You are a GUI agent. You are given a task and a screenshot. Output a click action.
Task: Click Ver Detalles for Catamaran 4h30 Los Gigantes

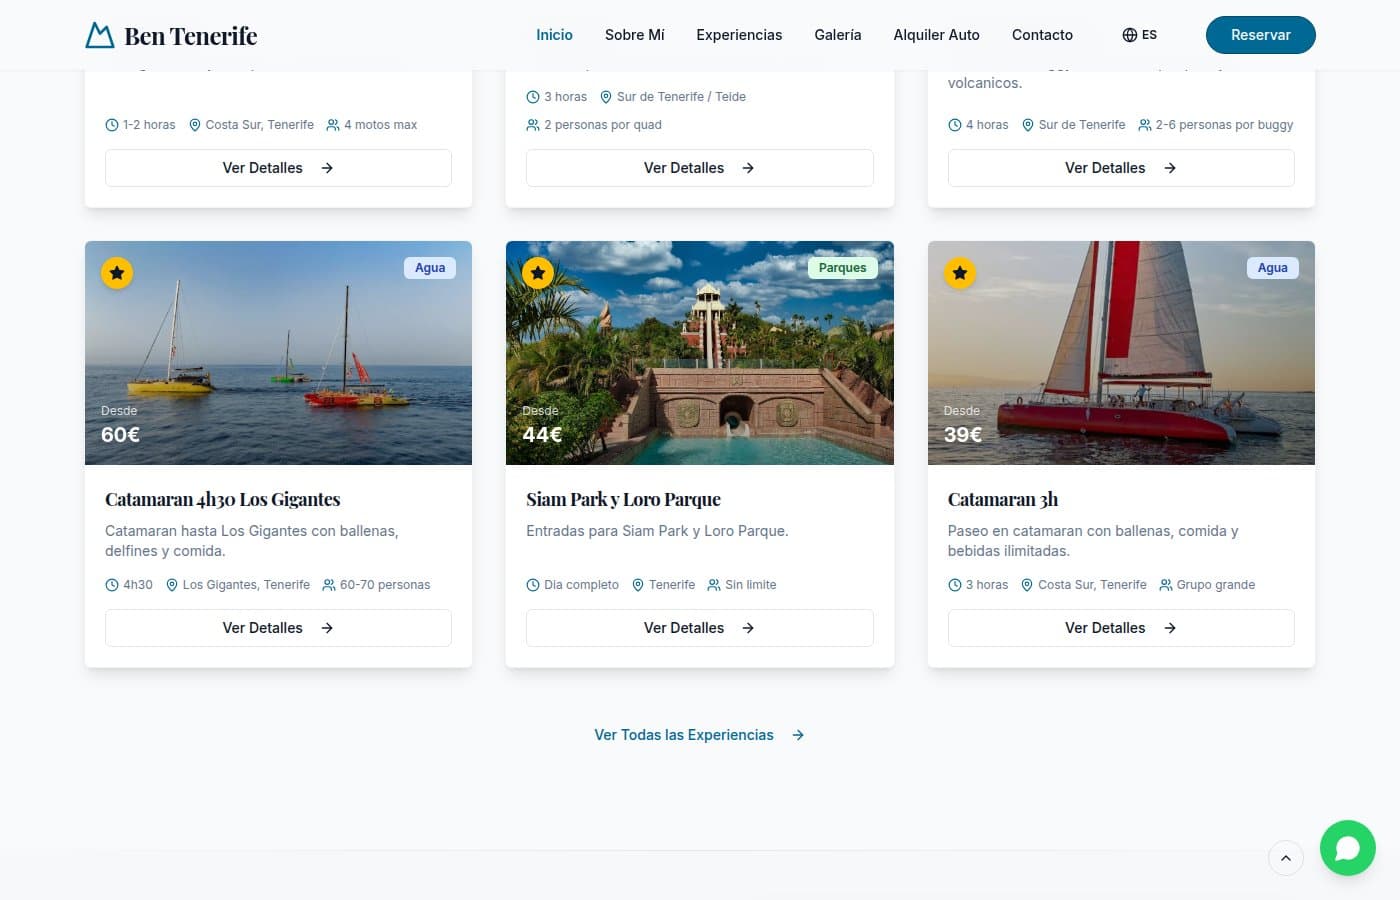(278, 628)
